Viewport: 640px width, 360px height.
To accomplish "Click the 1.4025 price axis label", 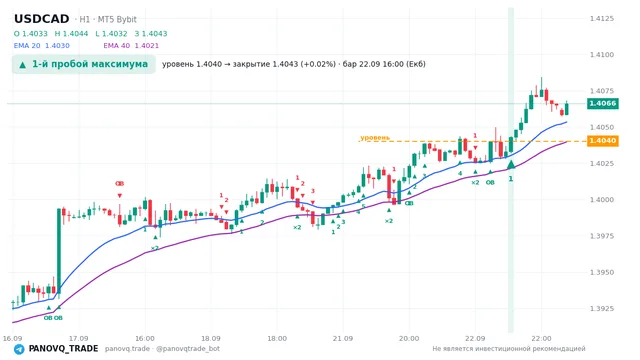I will [602, 164].
